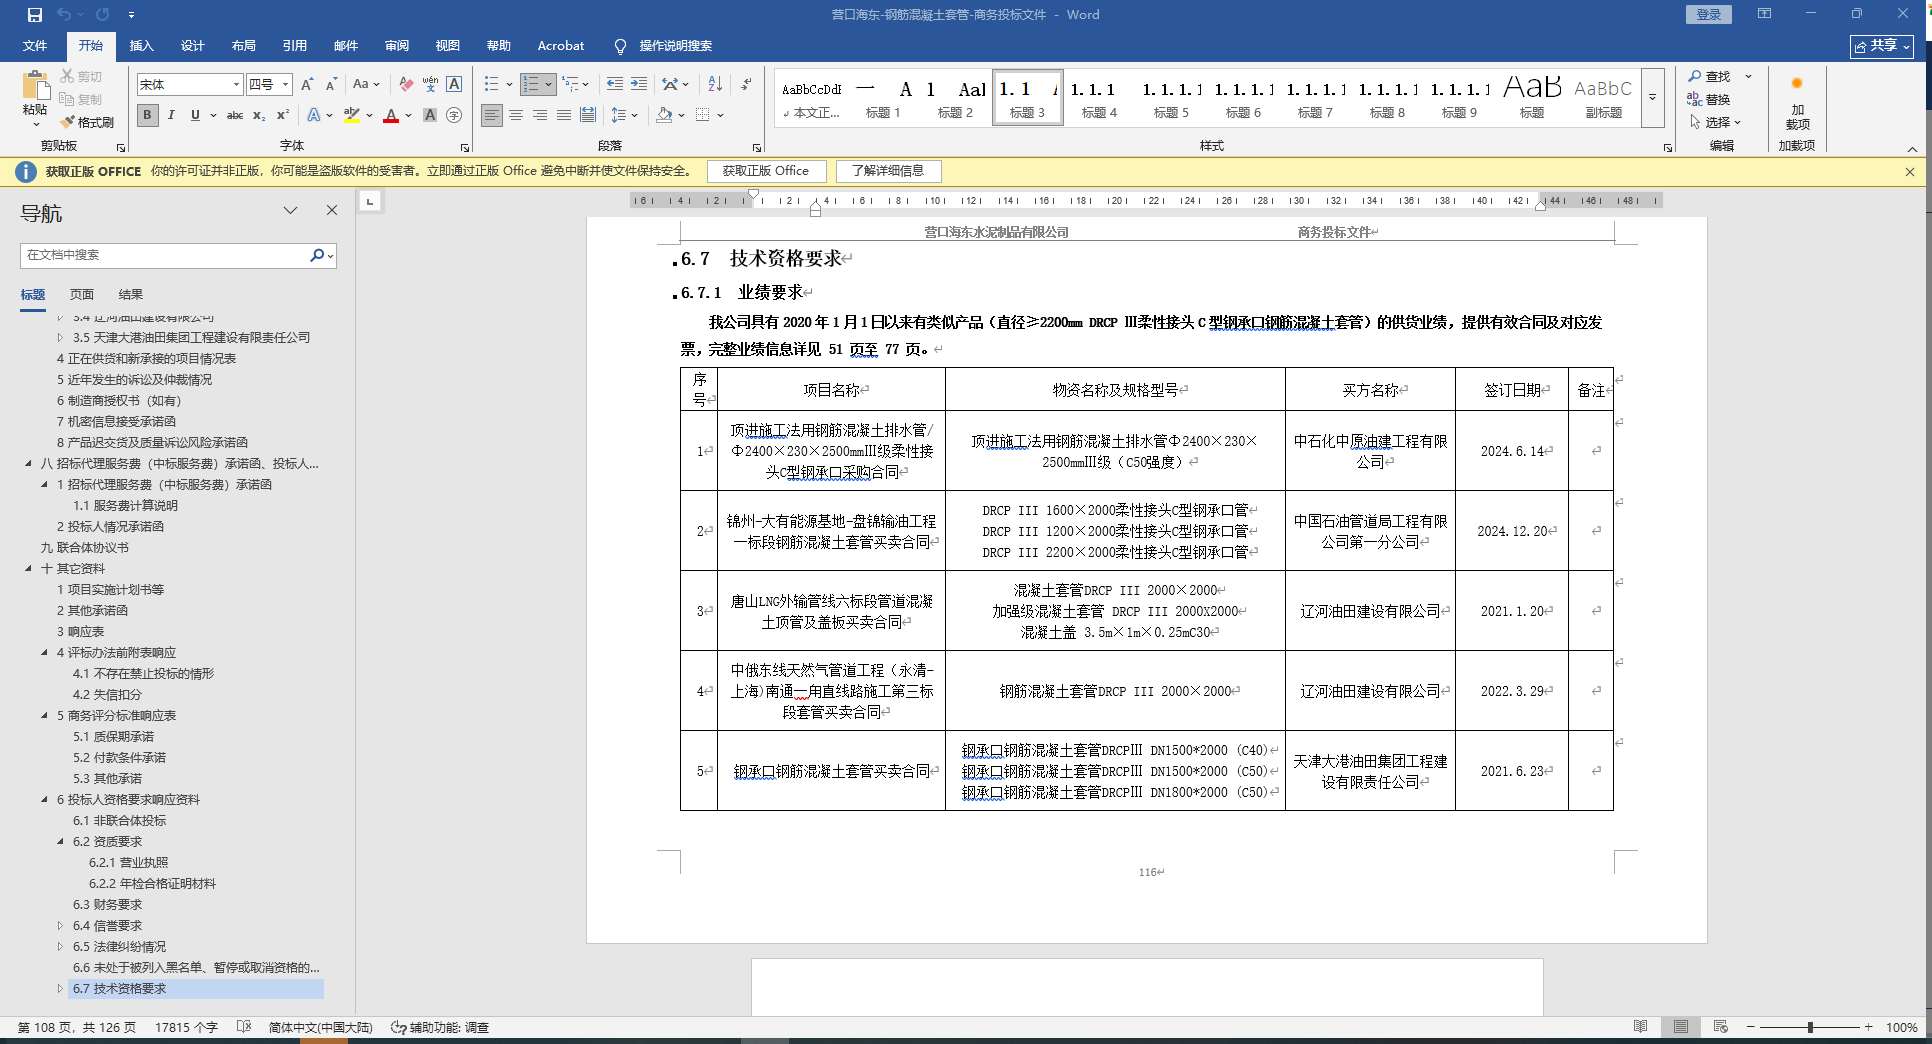The height and width of the screenshot is (1044, 1932).
Task: Click the 获取正版 Office button
Action: coord(765,171)
